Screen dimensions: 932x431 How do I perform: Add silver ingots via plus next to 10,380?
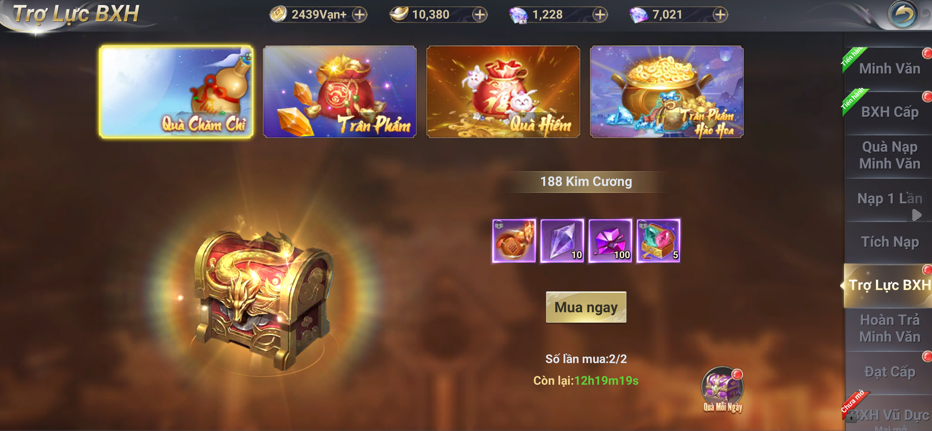tap(480, 15)
